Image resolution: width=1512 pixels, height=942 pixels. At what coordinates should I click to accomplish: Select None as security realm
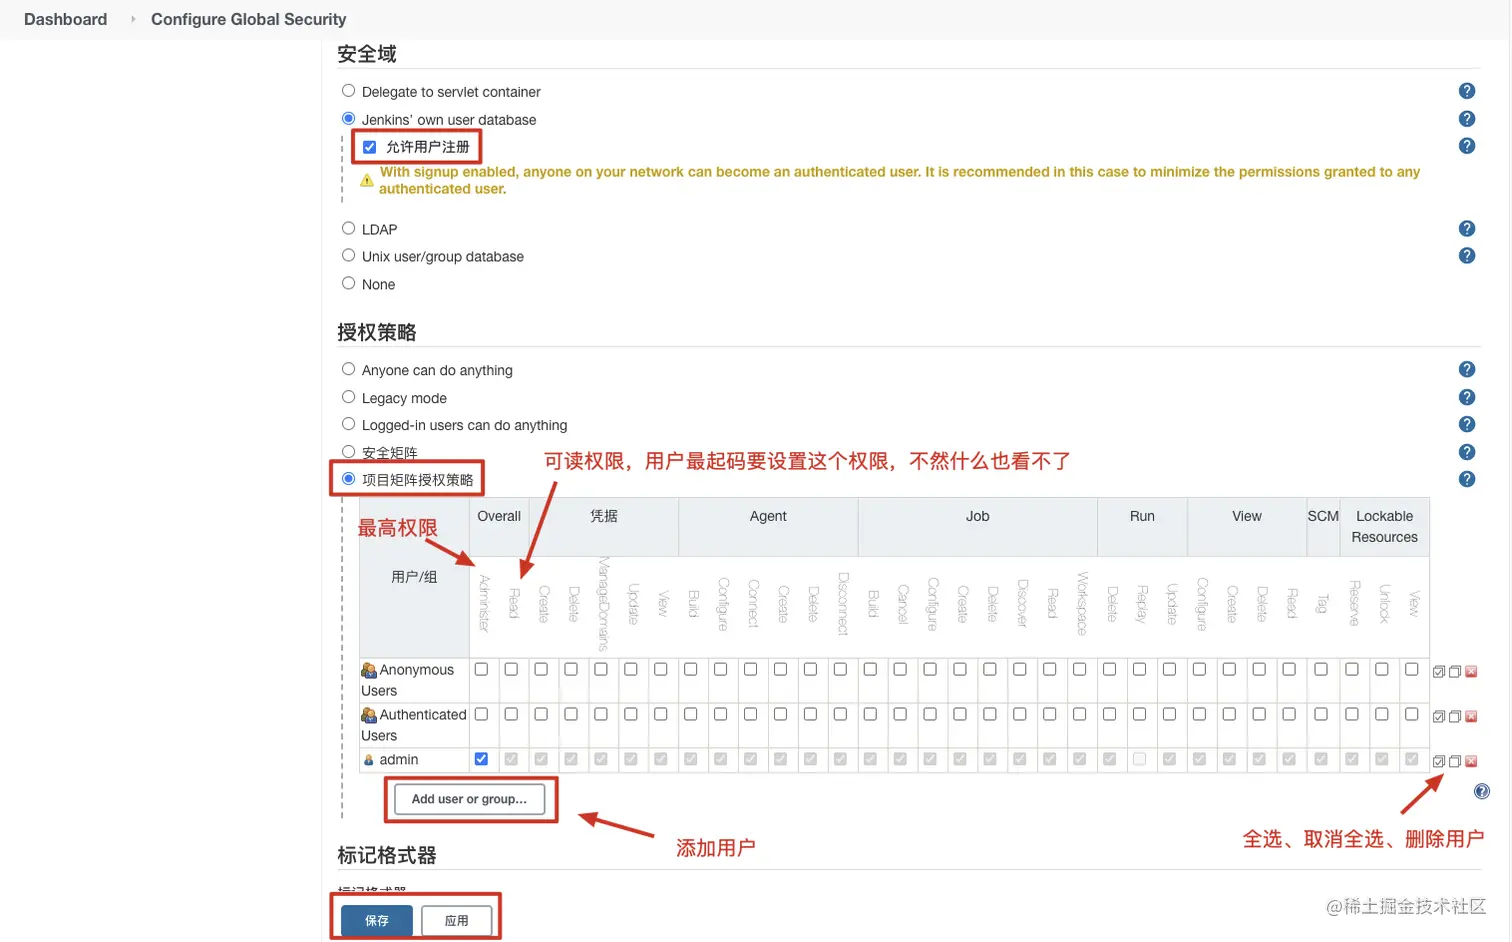(348, 283)
